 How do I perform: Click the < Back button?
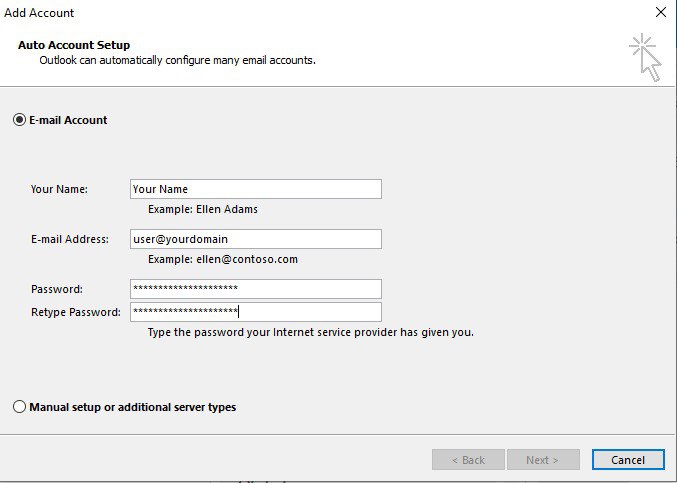tap(468, 460)
